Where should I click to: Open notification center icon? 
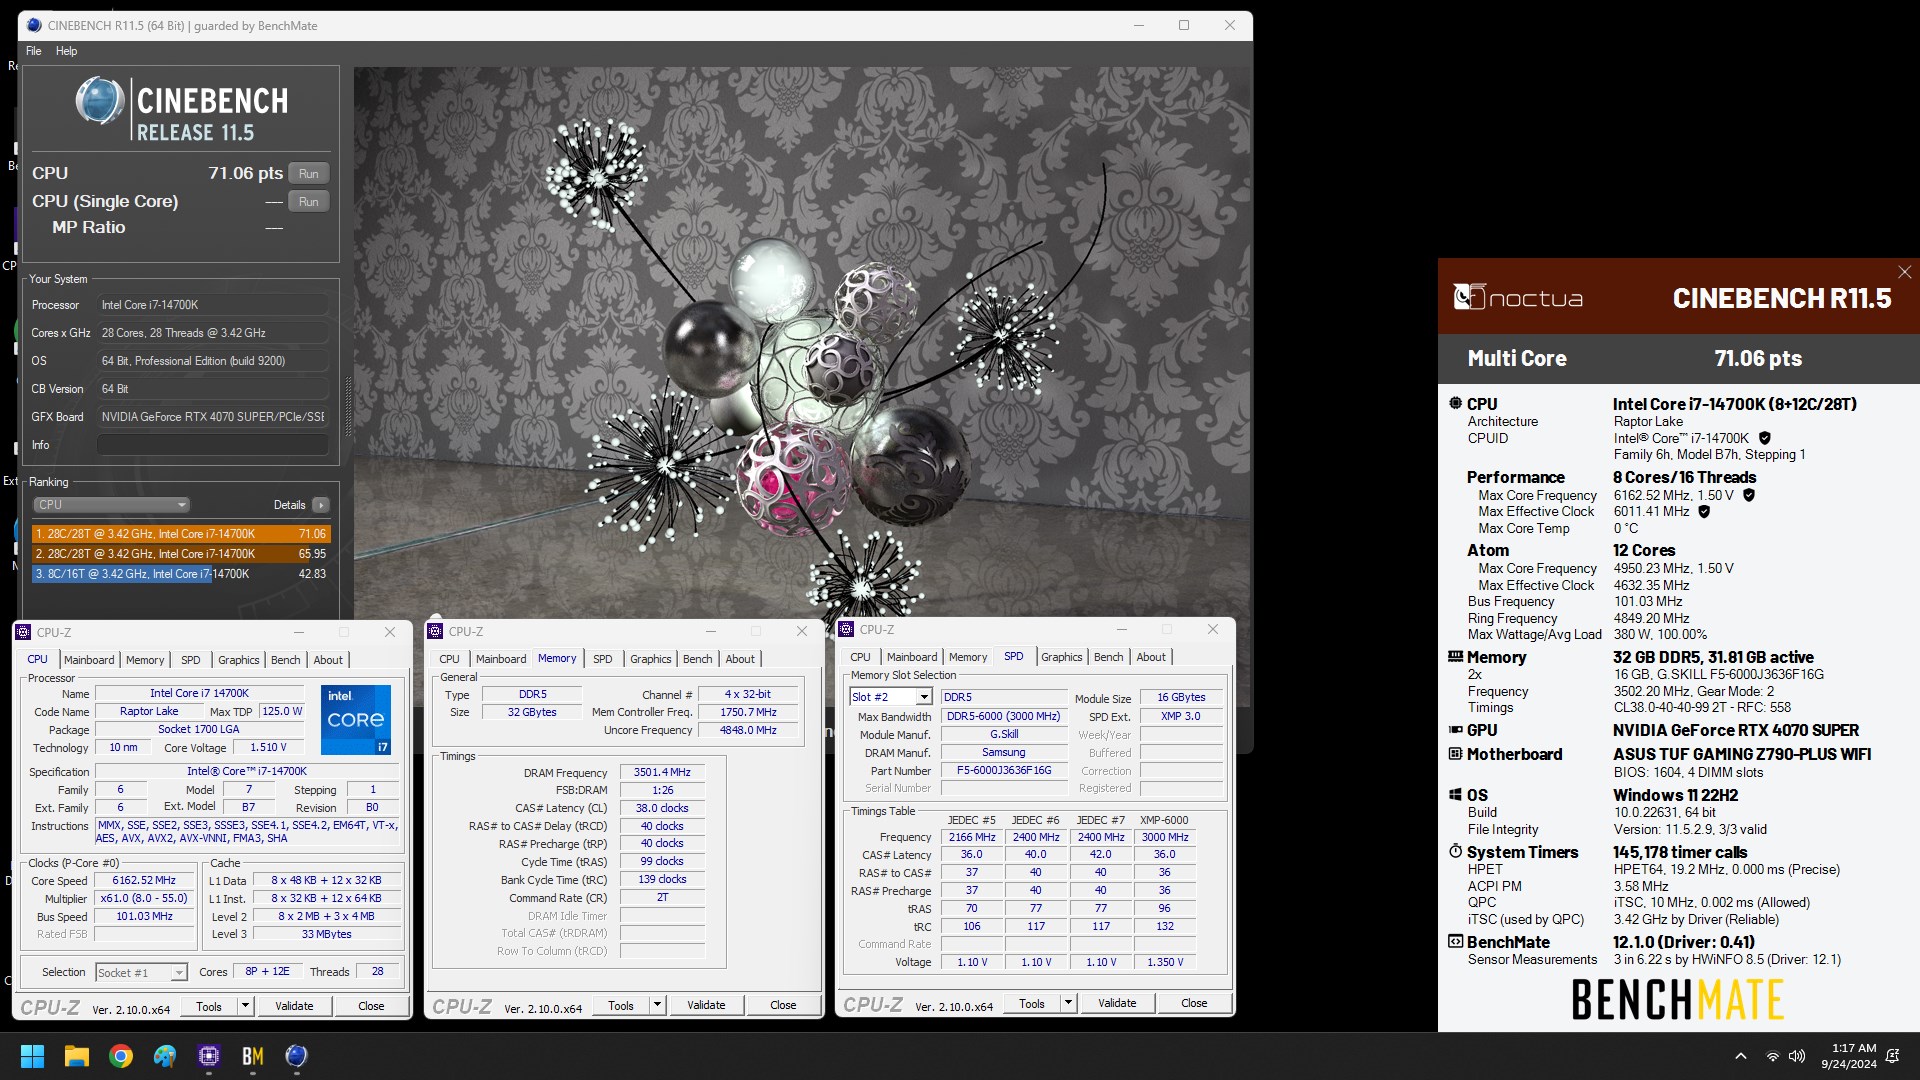1893,1056
